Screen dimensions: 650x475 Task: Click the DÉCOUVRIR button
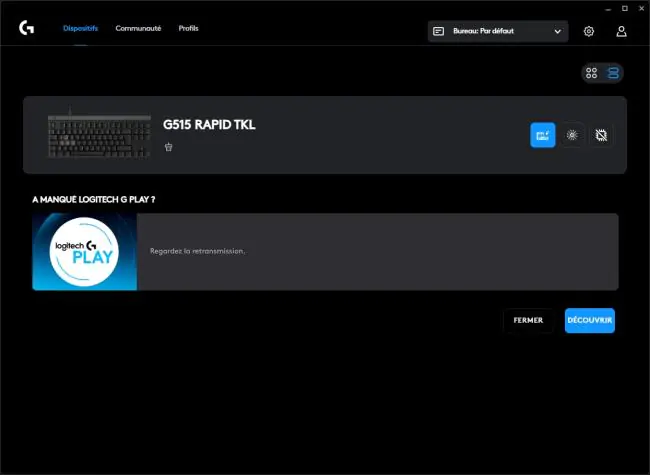pyautogui.click(x=589, y=320)
